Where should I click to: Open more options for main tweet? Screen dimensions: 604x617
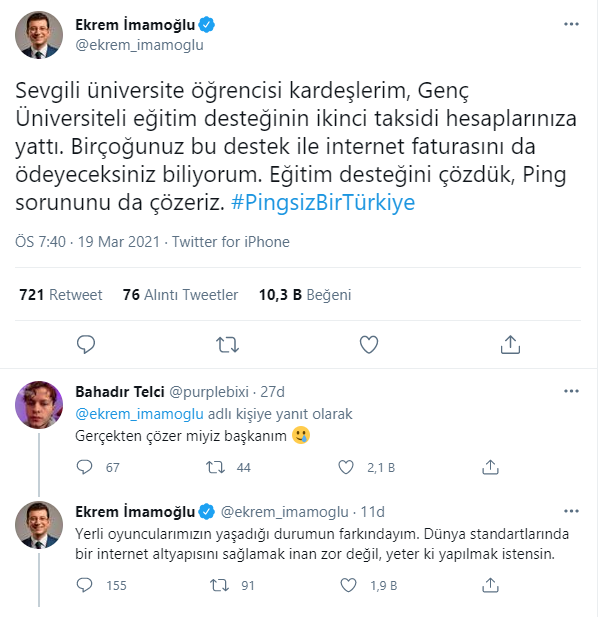[x=569, y=22]
